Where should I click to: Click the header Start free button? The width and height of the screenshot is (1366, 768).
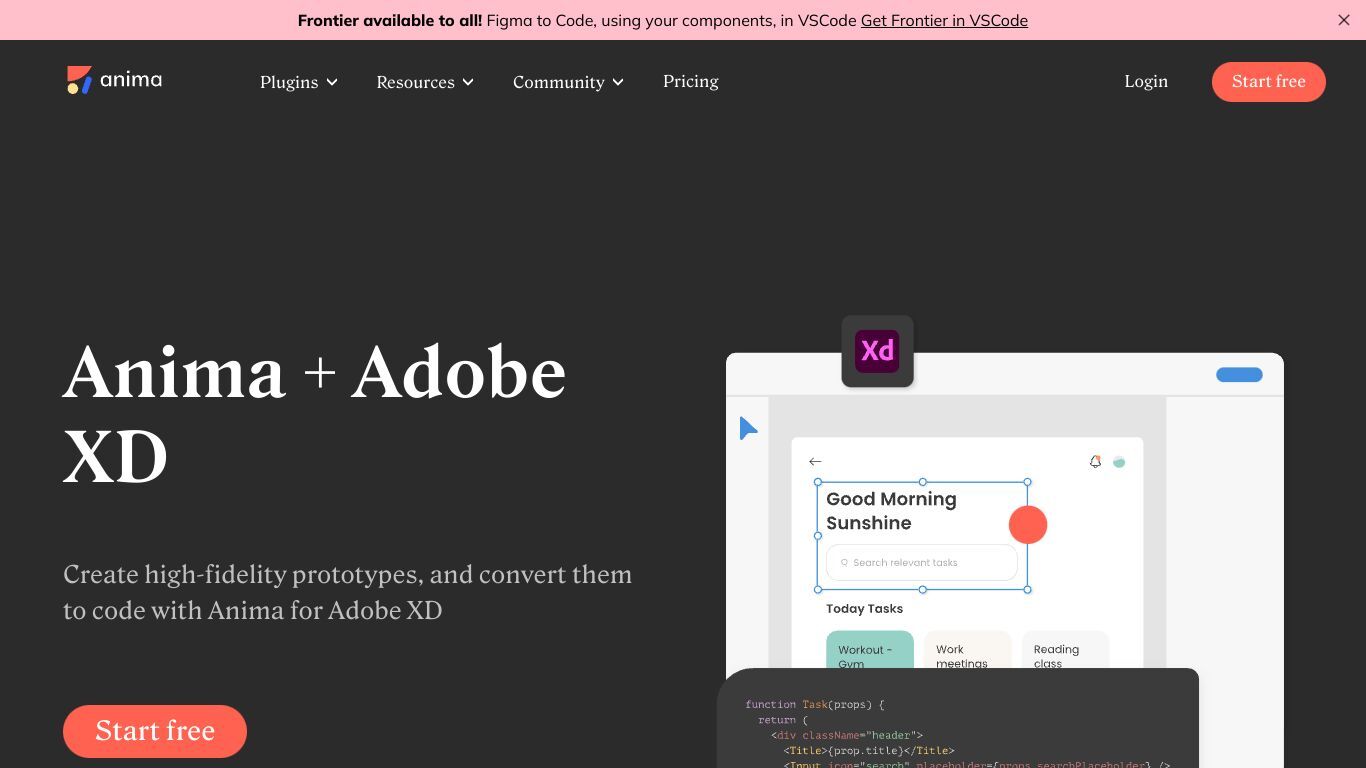[1269, 82]
